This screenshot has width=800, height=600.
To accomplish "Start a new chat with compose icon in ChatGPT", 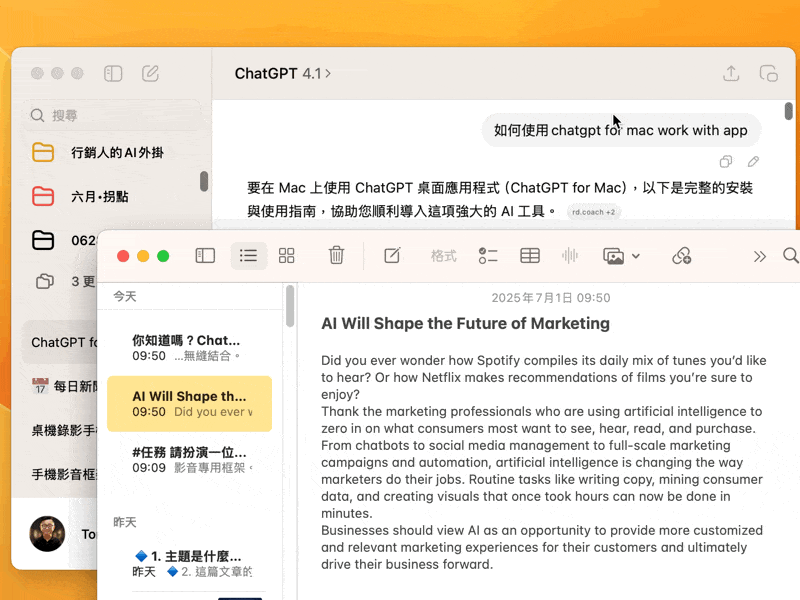I will 151,73.
